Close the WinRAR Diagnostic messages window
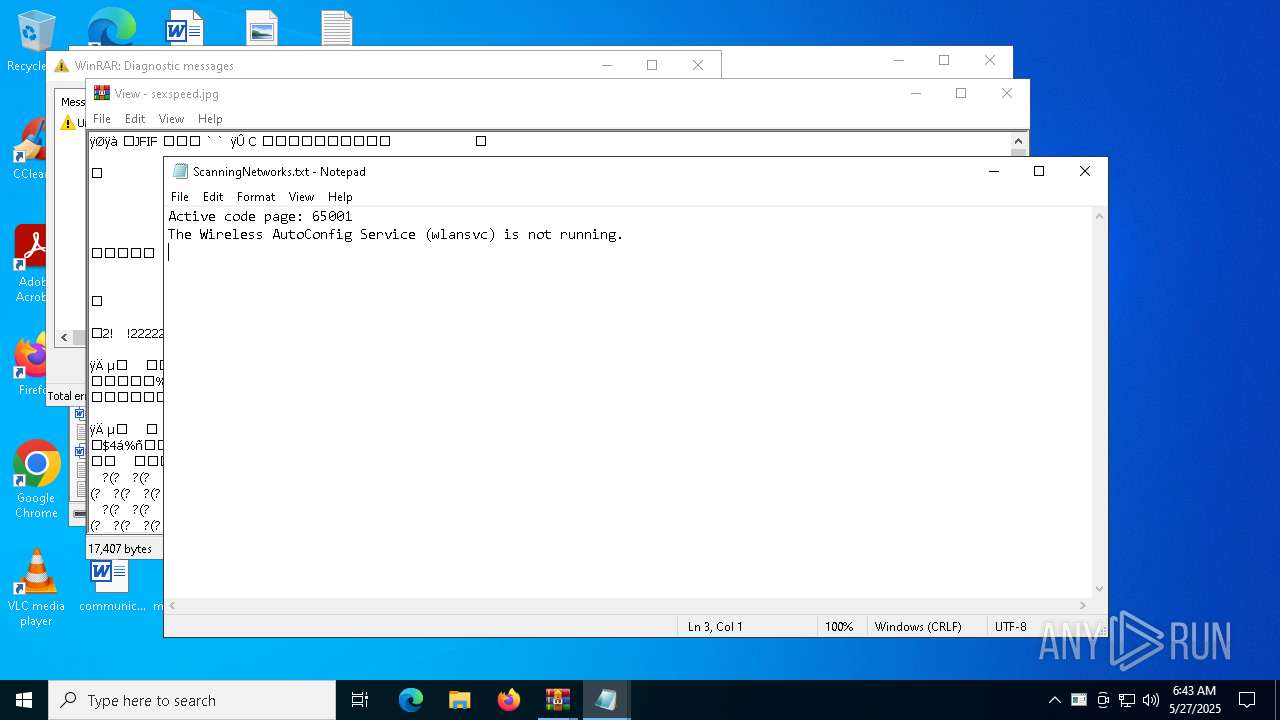Image resolution: width=1280 pixels, height=720 pixels. tap(698, 65)
